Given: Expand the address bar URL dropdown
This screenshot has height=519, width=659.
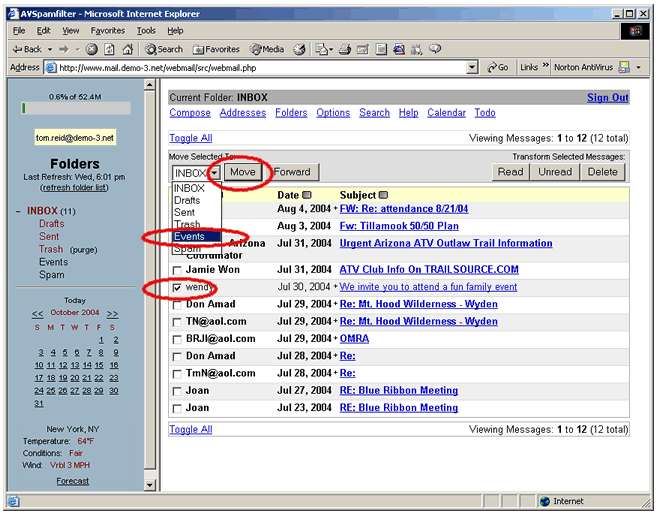Looking at the screenshot, I should (472, 67).
